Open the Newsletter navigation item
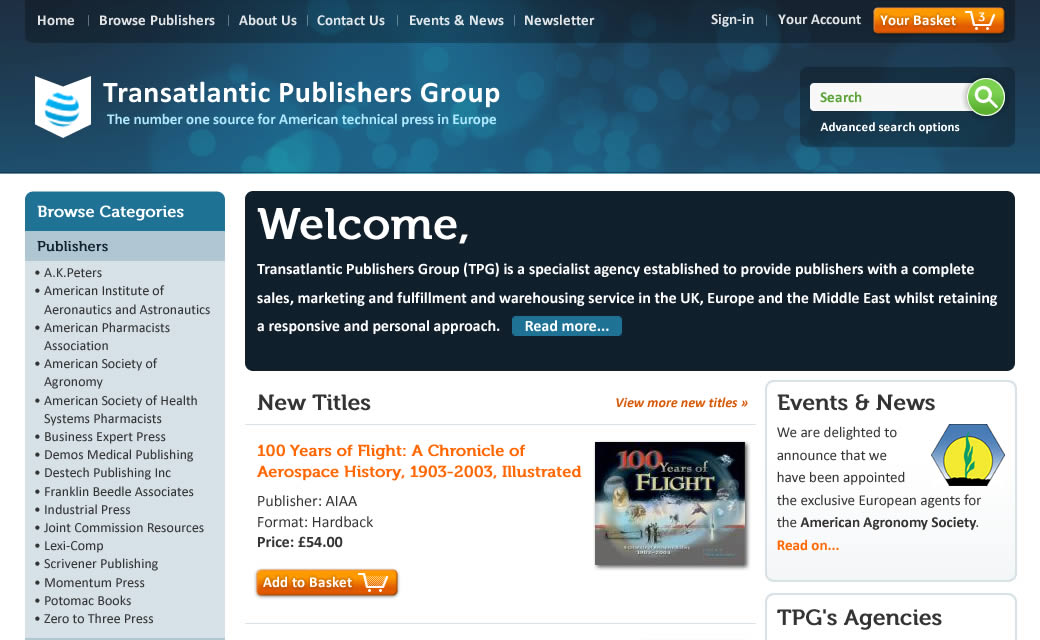Screen dimensions: 1040x640 tap(559, 21)
